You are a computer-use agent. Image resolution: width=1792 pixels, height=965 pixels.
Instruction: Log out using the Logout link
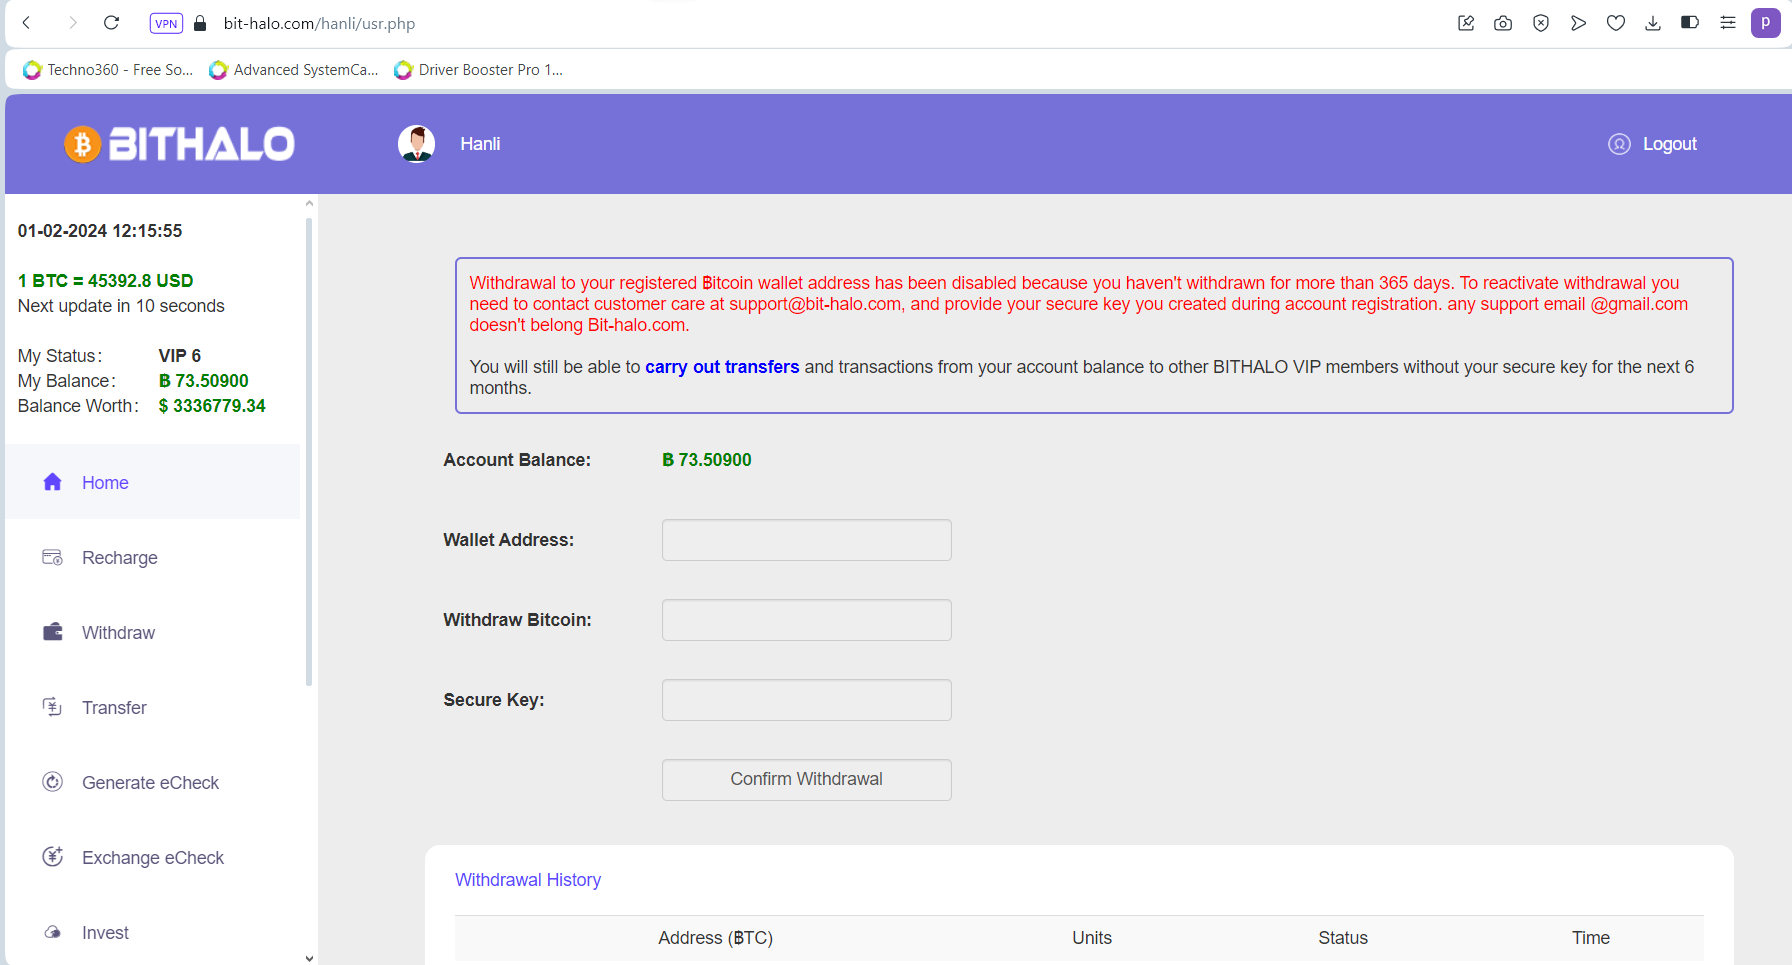[x=1669, y=144]
